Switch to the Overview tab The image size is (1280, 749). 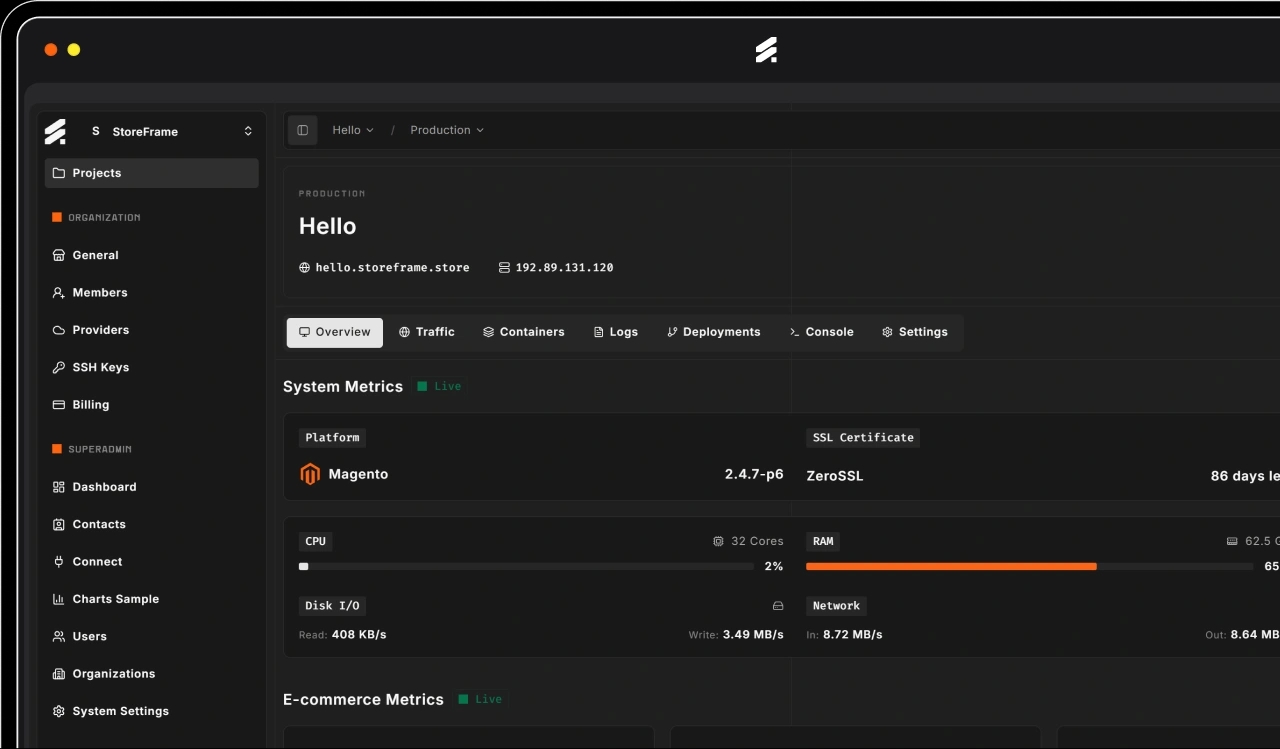[x=335, y=332]
